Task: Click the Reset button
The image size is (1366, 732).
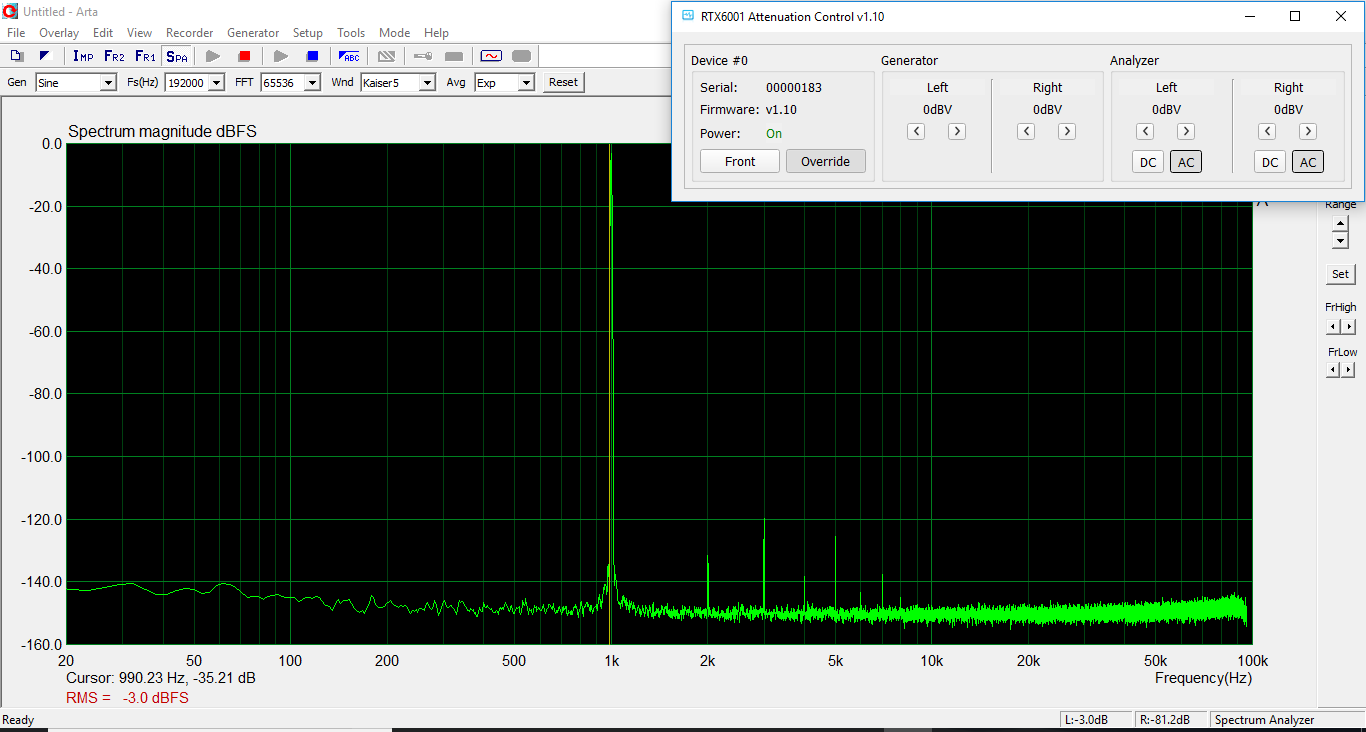Action: click(x=563, y=83)
